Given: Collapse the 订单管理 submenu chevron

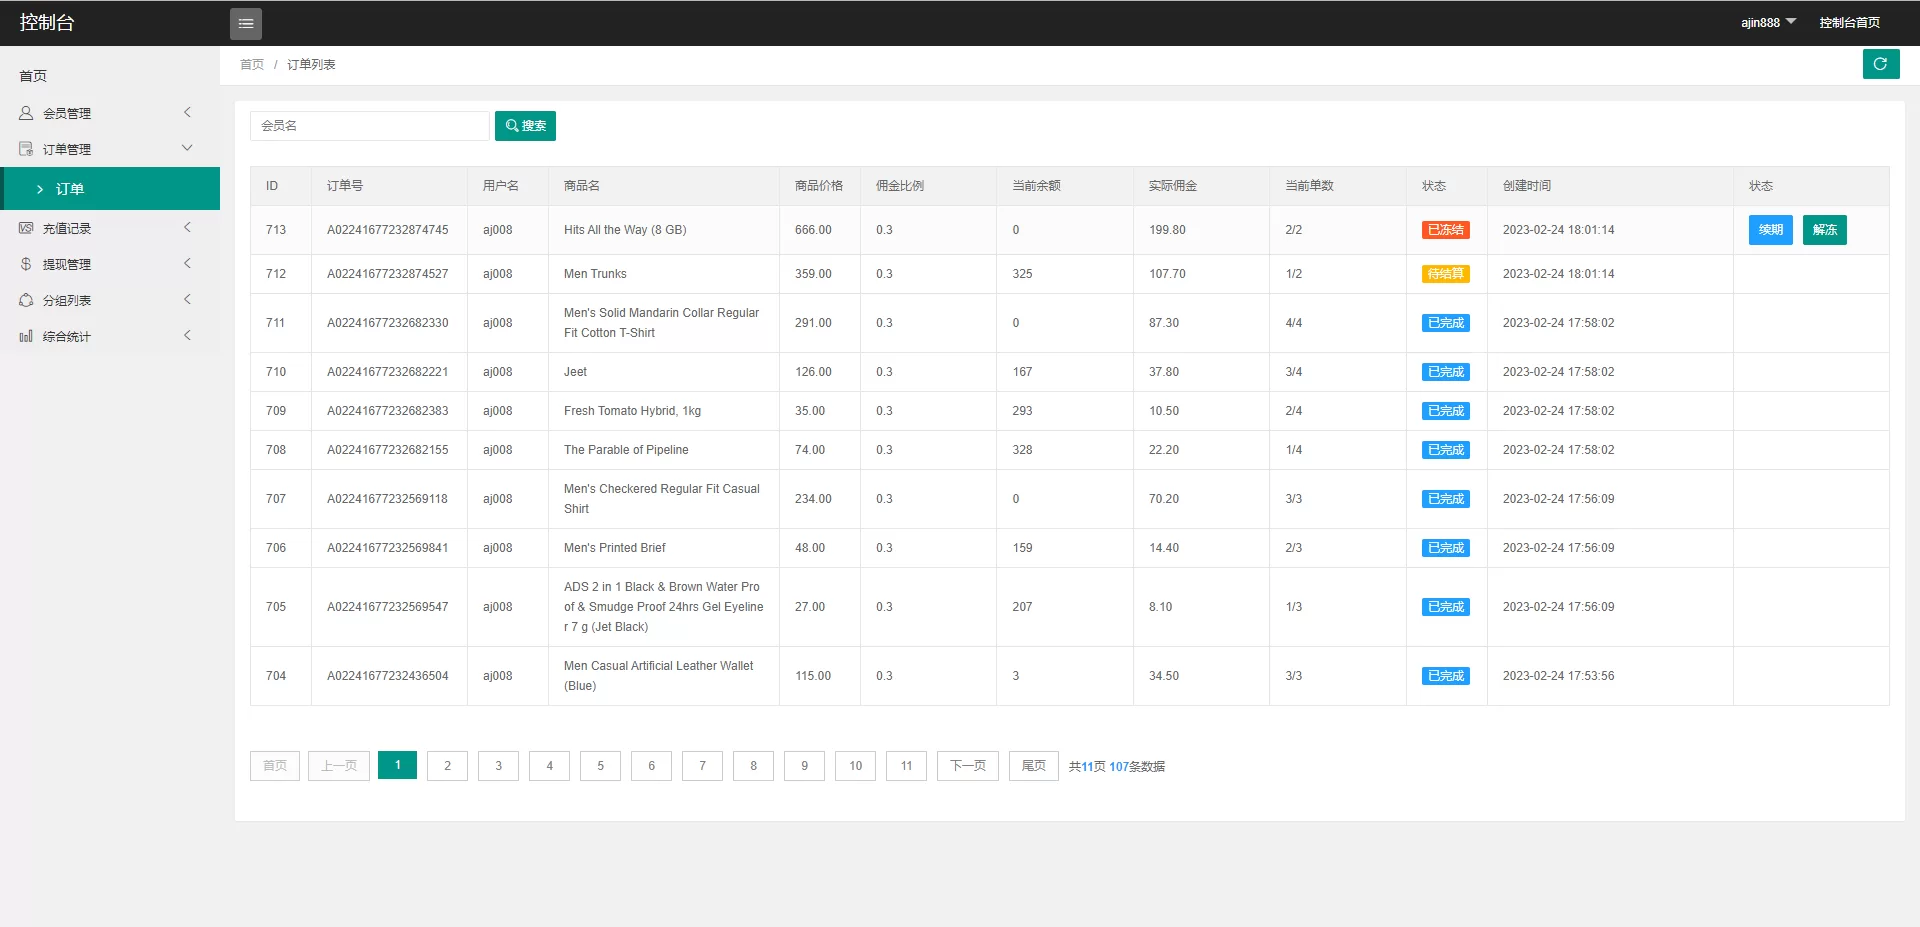Looking at the screenshot, I should (187, 149).
